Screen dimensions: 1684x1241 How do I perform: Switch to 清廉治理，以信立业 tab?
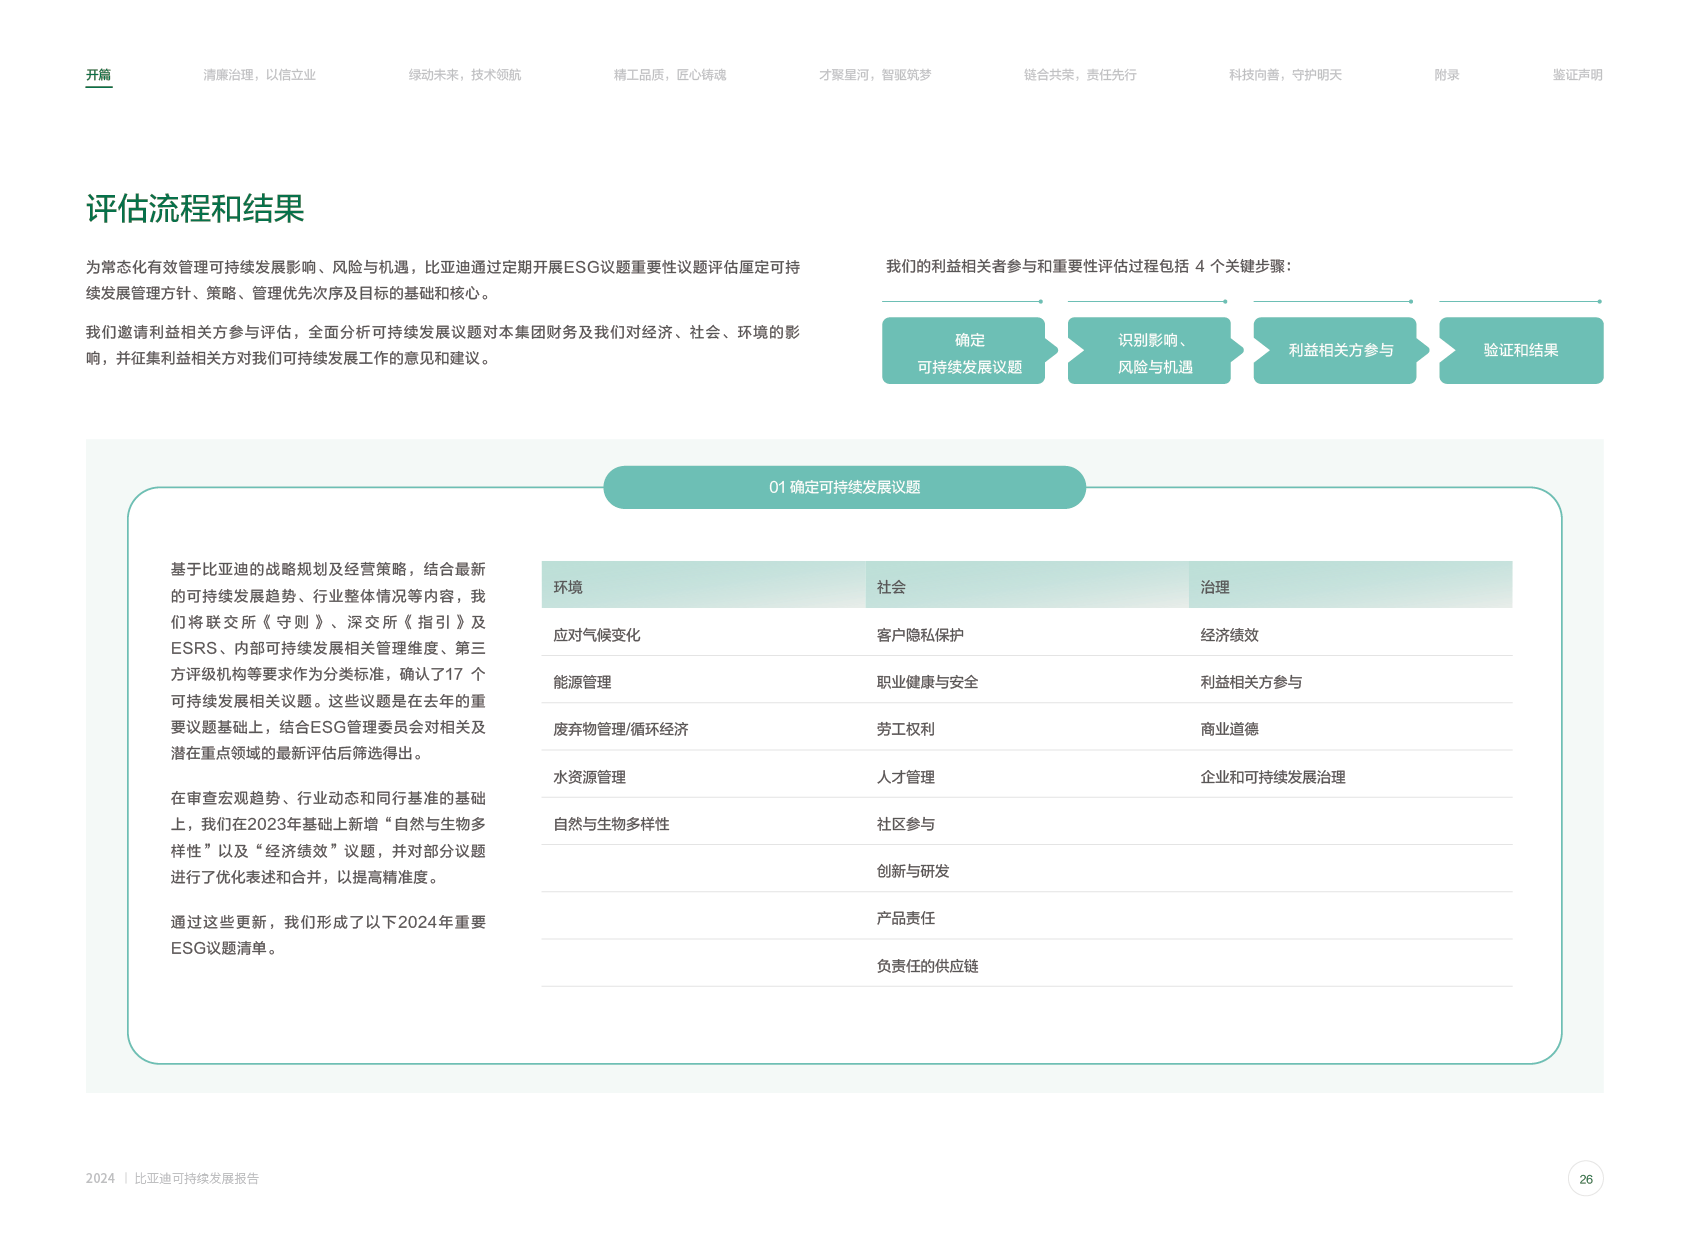pyautogui.click(x=259, y=75)
